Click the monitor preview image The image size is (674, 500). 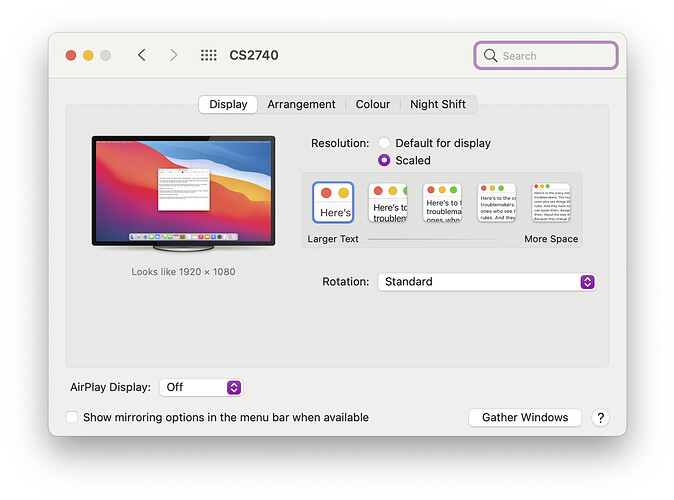pyautogui.click(x=183, y=190)
